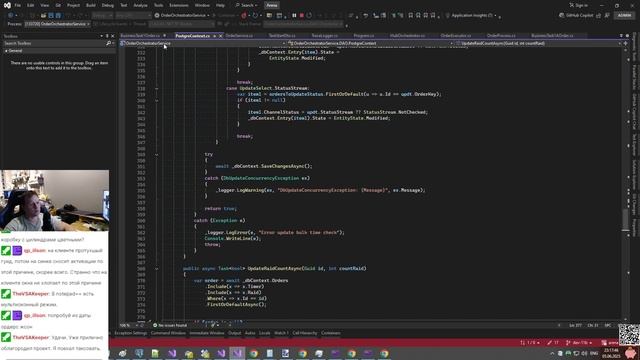Open the Extensions menu
This screenshot has width=640, height=360.
click(x=179, y=5)
